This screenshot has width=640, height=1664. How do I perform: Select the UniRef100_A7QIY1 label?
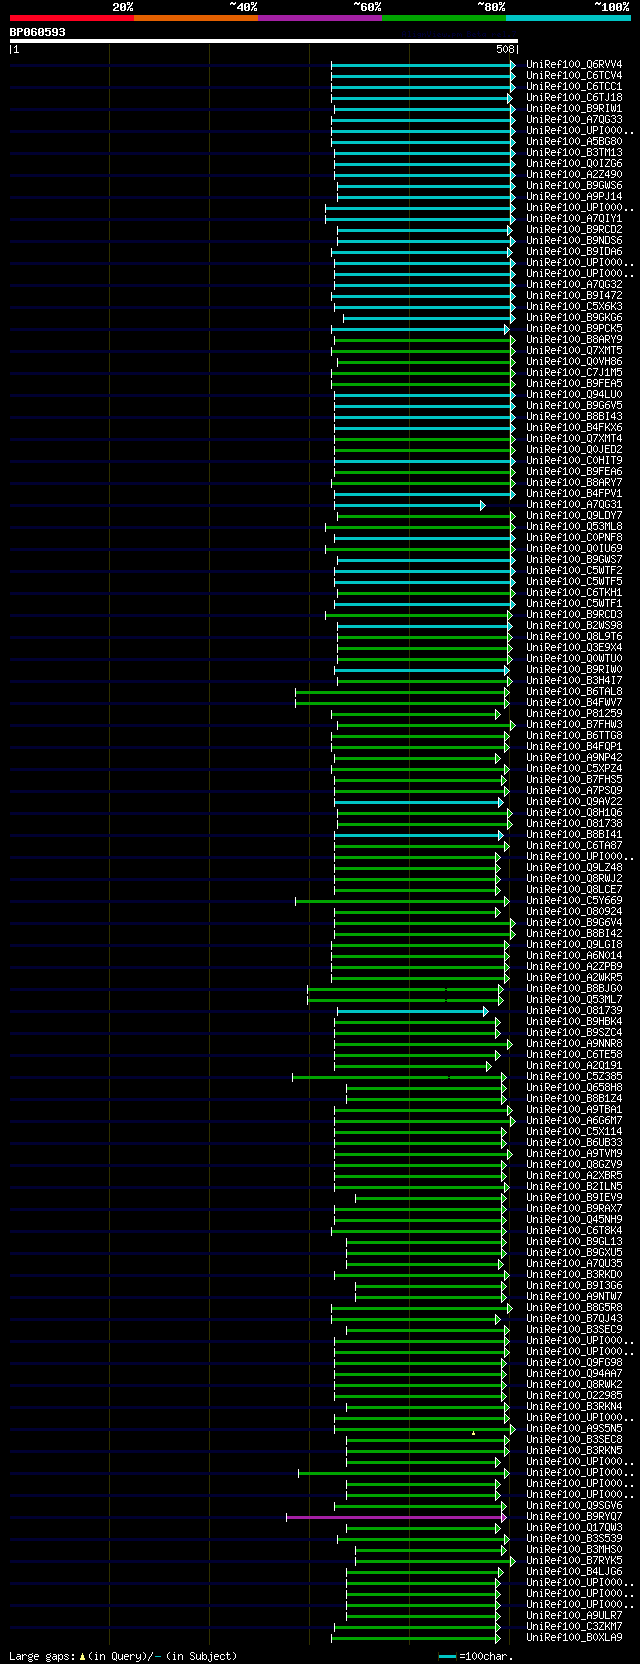574,219
